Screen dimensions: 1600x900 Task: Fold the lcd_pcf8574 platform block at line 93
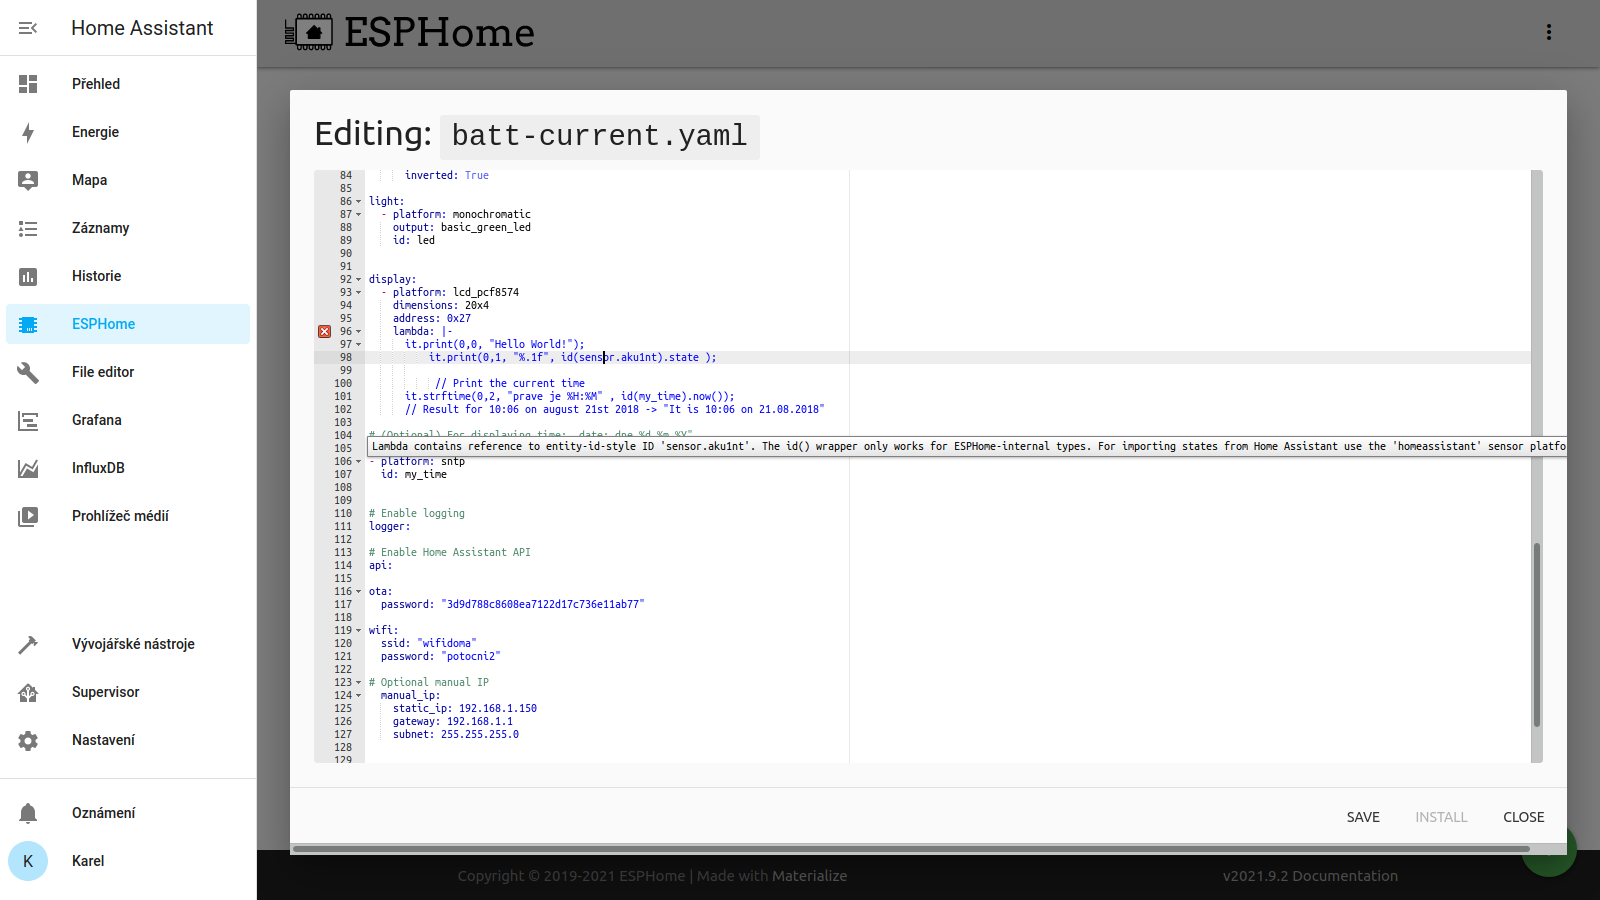[x=359, y=292]
